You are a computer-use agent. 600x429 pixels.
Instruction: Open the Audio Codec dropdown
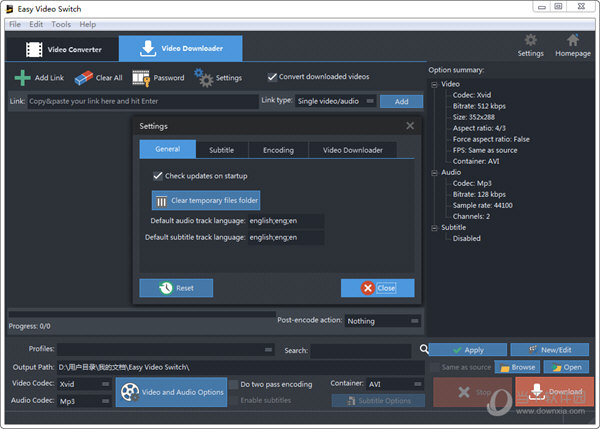(84, 401)
